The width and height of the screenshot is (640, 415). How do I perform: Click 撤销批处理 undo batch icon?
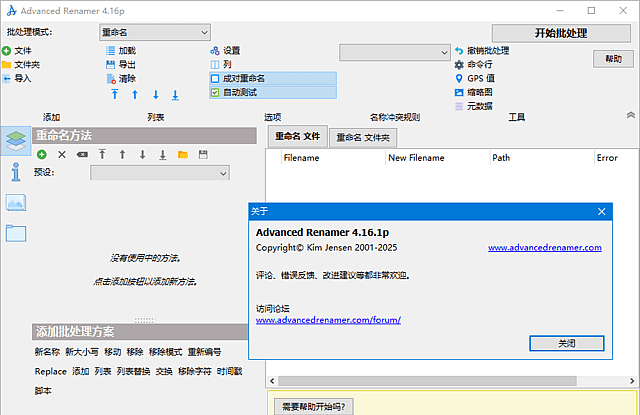click(459, 51)
